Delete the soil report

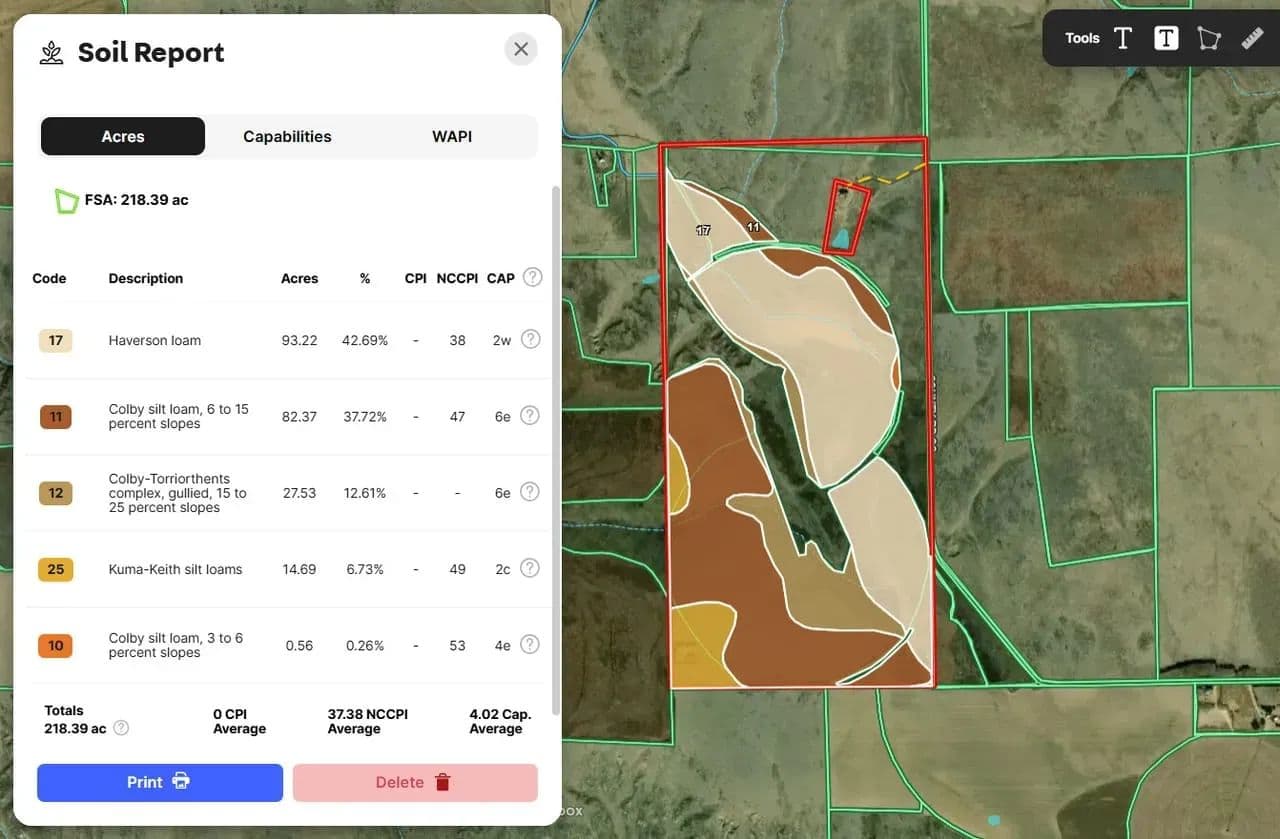click(x=415, y=782)
